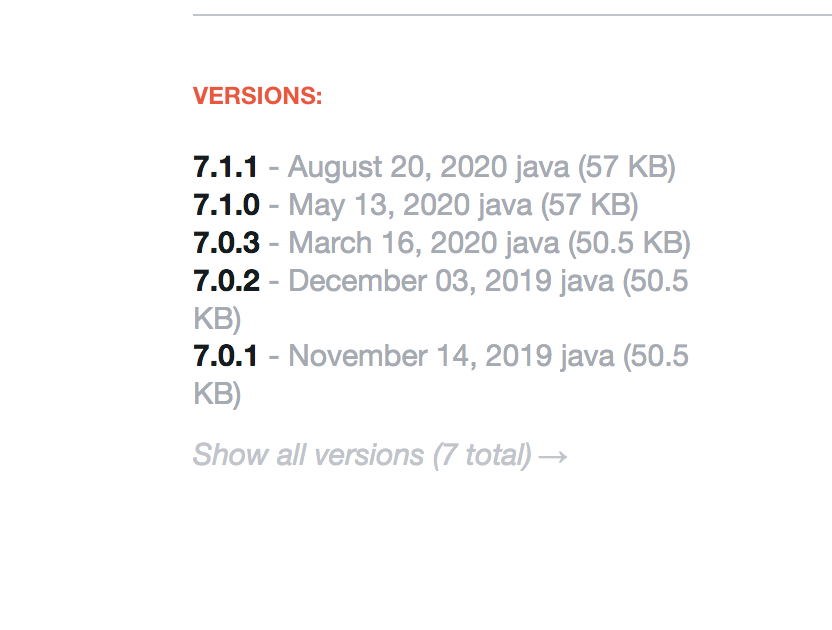
Task: Click Show all versions (7 total)
Action: click(362, 455)
